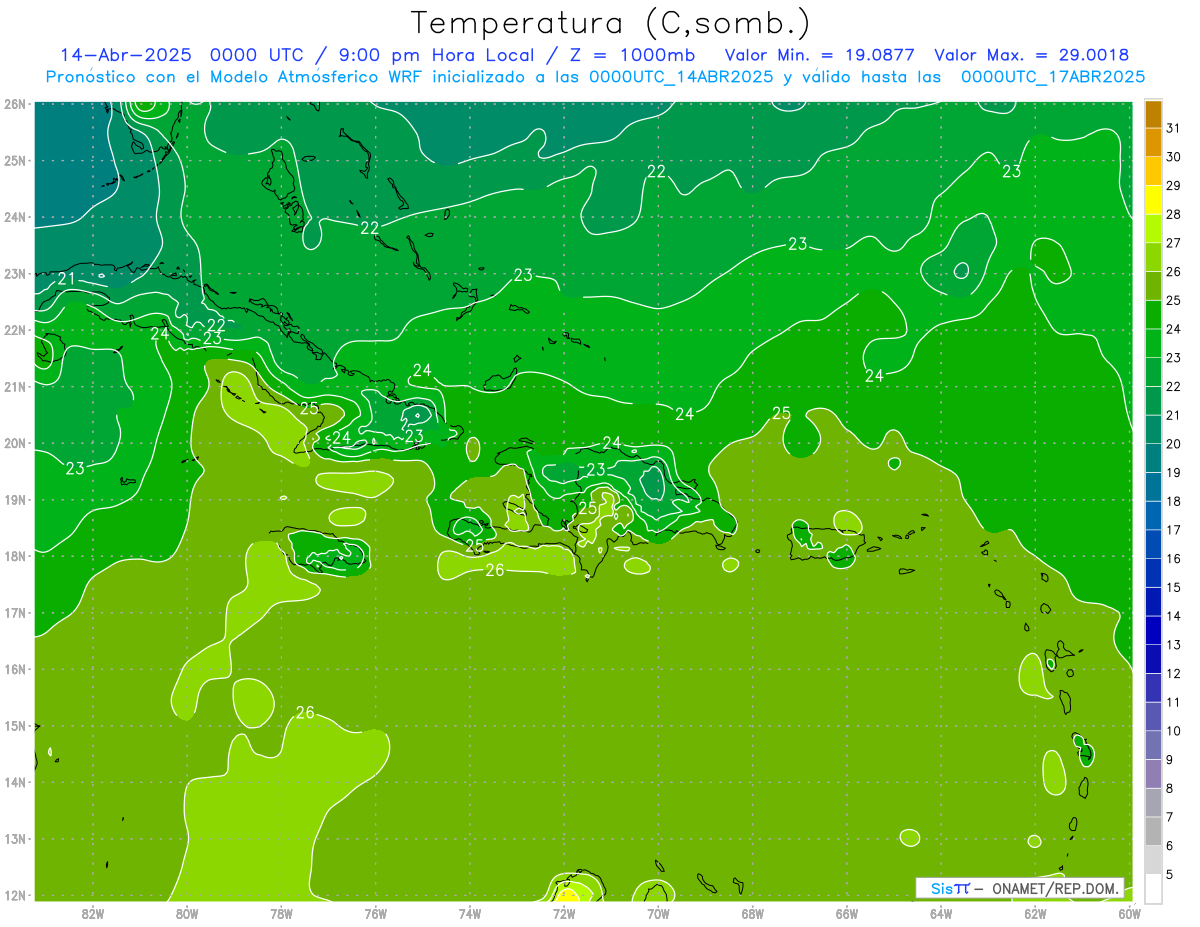Viewport: 1200px width, 927px height.
Task: Click 'Valor Min. = 19.0877' text
Action: tap(820, 55)
